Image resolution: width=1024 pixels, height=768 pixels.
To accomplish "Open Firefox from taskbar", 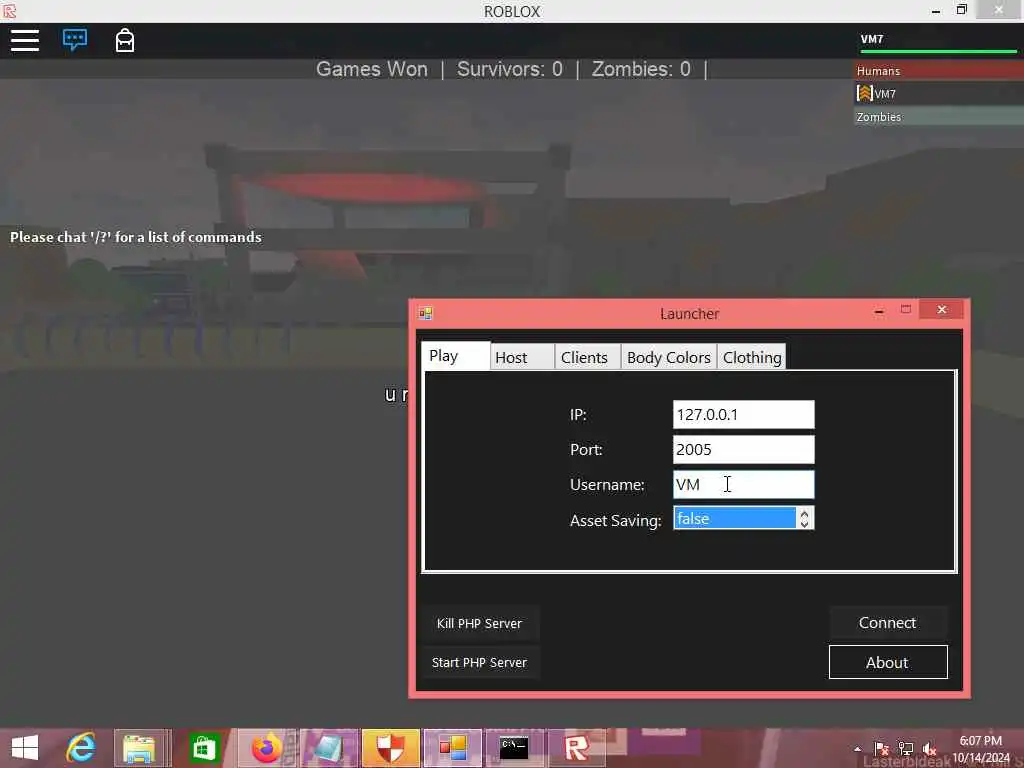I will [266, 748].
